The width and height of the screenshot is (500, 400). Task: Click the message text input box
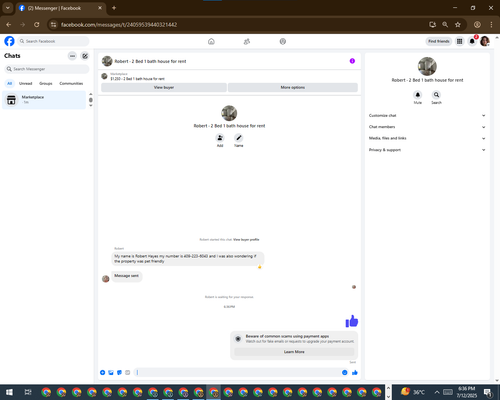coord(237,372)
